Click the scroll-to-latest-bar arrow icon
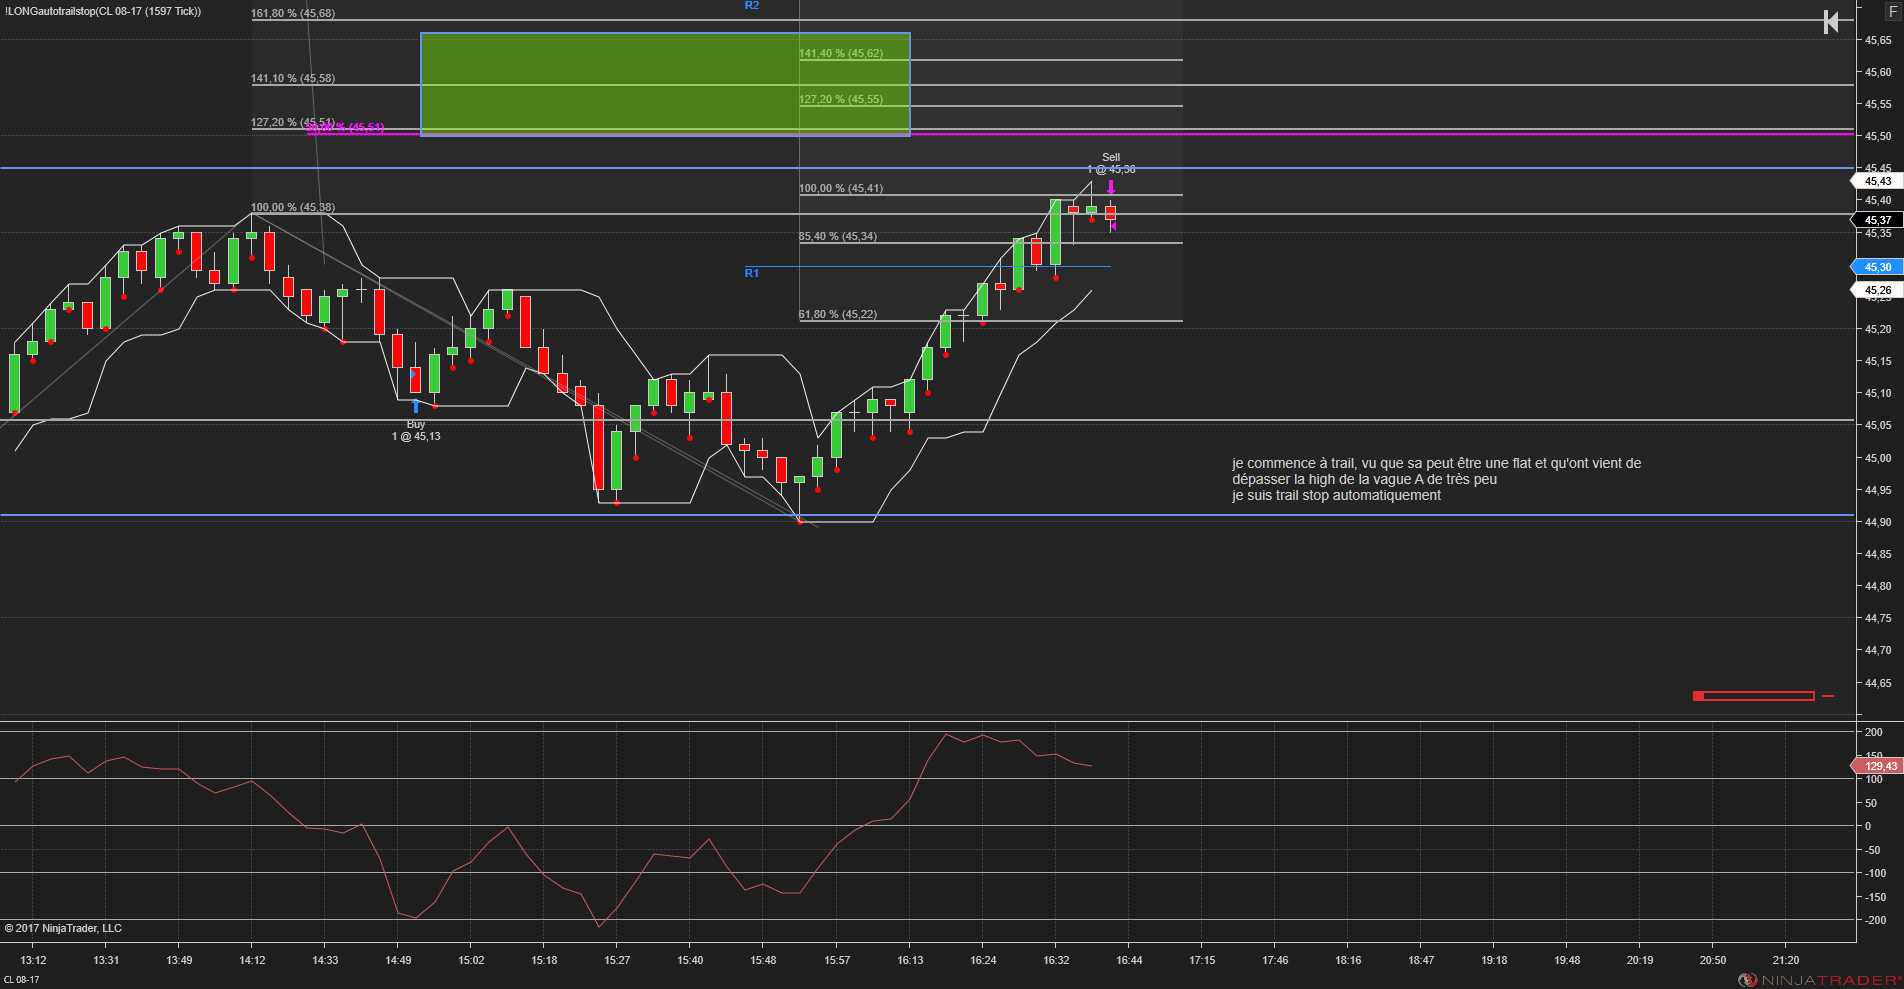 [1831, 22]
